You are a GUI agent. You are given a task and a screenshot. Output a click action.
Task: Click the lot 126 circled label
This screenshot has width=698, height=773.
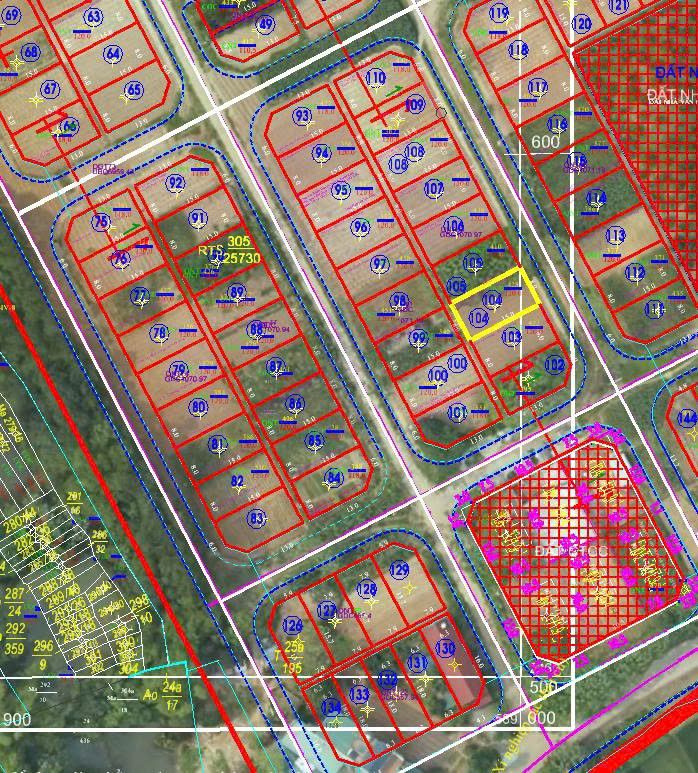[292, 626]
